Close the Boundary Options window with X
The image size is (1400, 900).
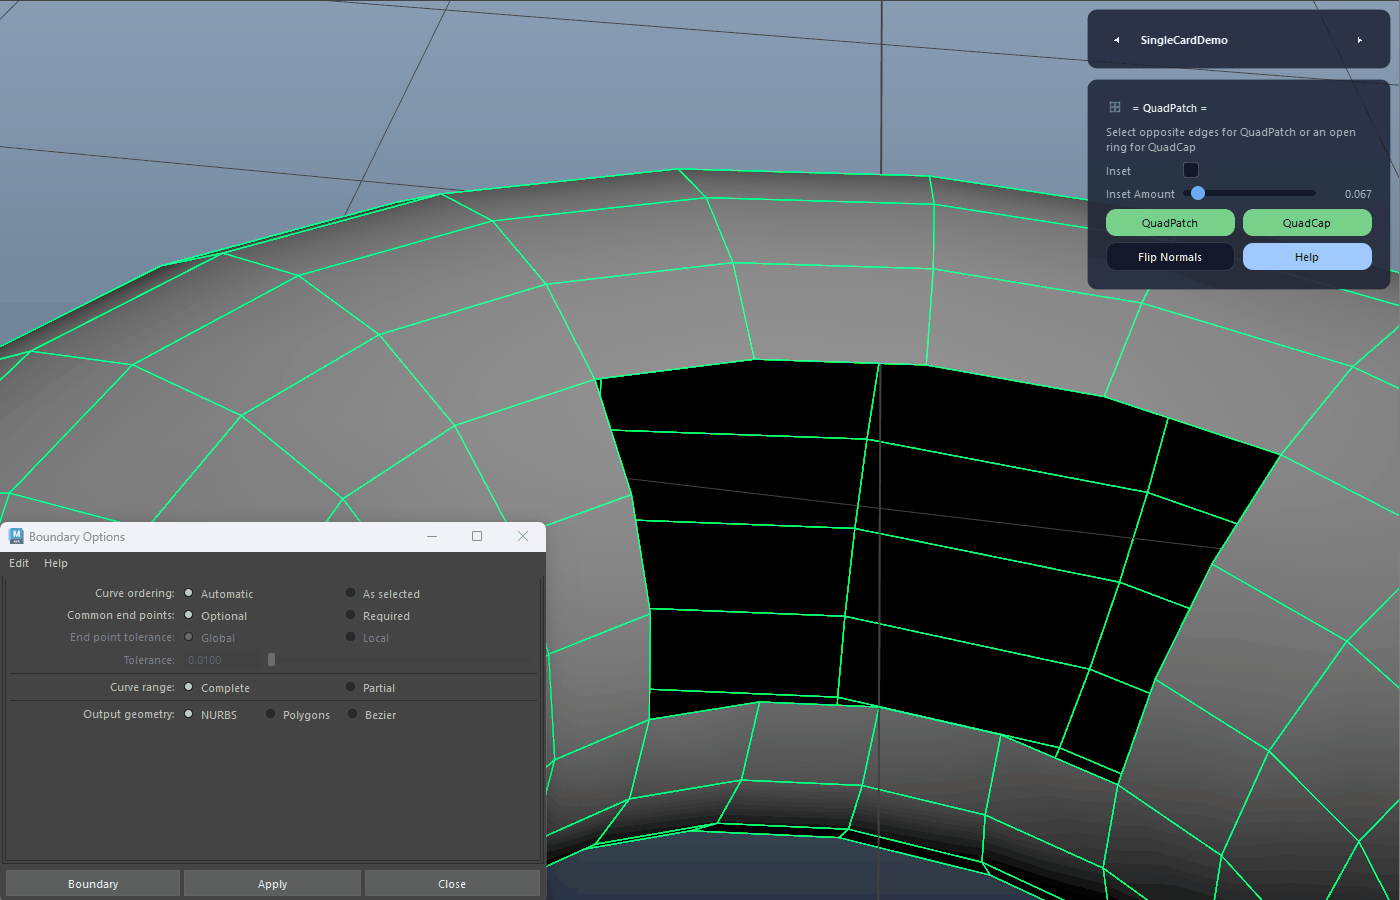522,537
